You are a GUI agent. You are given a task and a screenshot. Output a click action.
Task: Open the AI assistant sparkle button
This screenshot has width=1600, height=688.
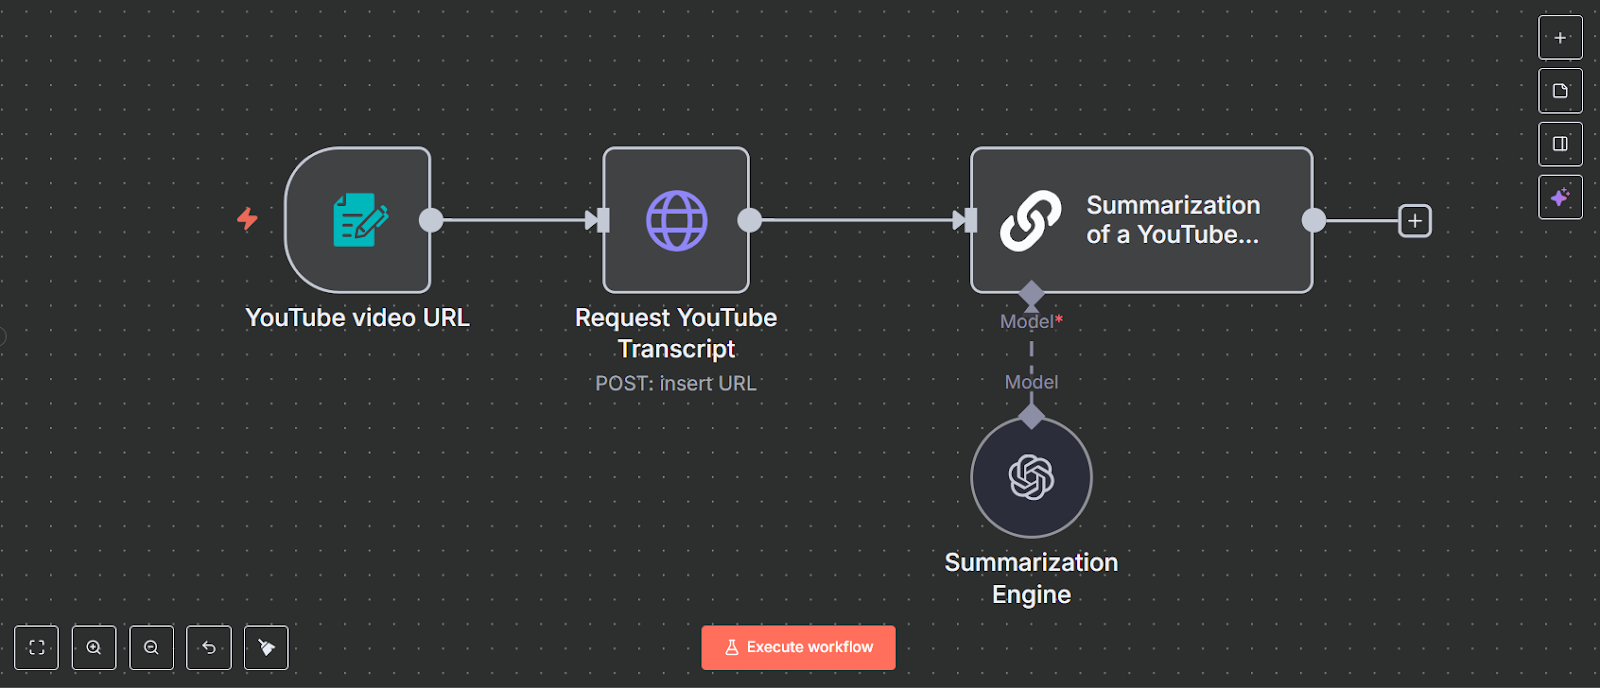[x=1560, y=197]
